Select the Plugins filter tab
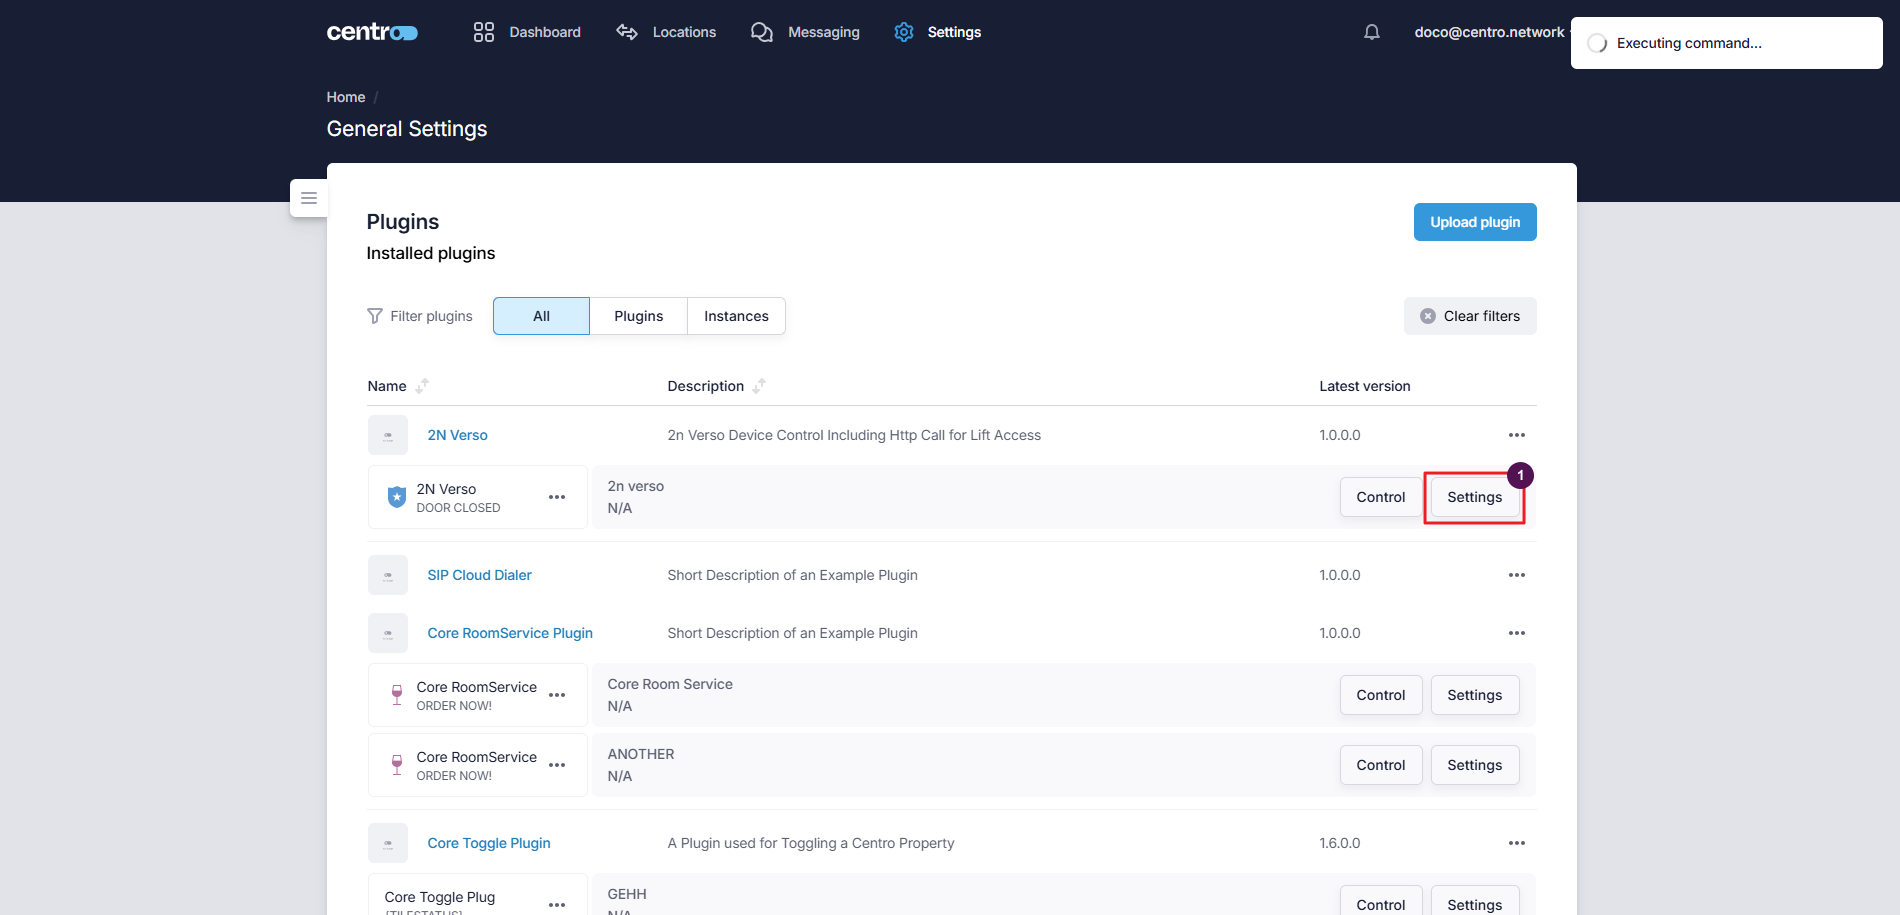1900x915 pixels. 638,316
